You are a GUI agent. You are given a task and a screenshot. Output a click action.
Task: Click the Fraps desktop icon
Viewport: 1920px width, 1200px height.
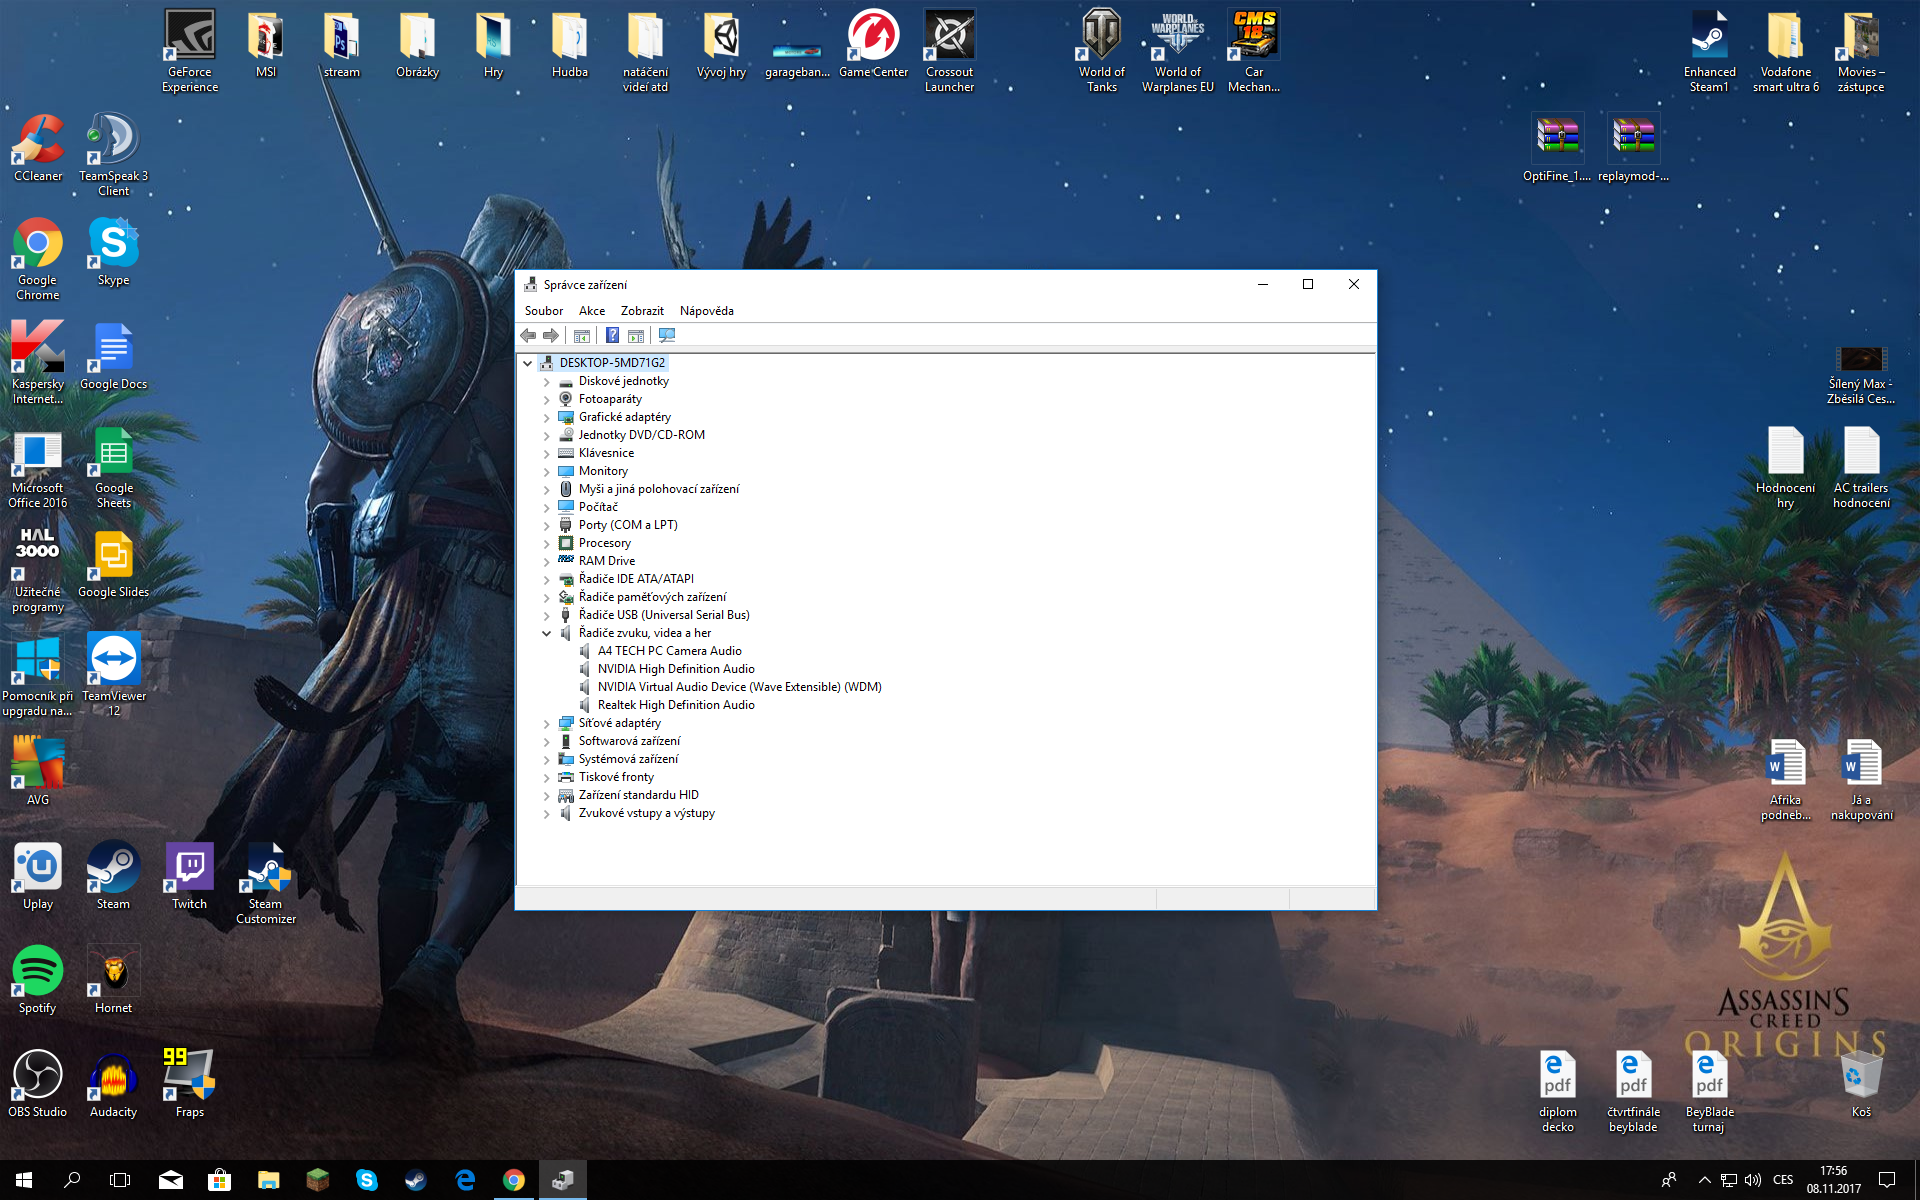[189, 1084]
